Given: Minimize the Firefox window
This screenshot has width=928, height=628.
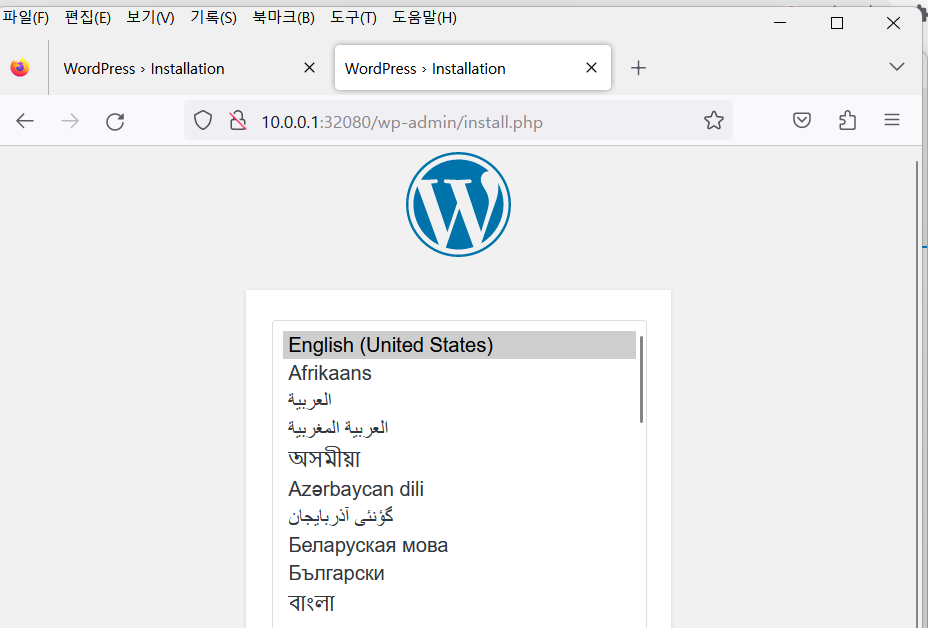Looking at the screenshot, I should tap(780, 23).
